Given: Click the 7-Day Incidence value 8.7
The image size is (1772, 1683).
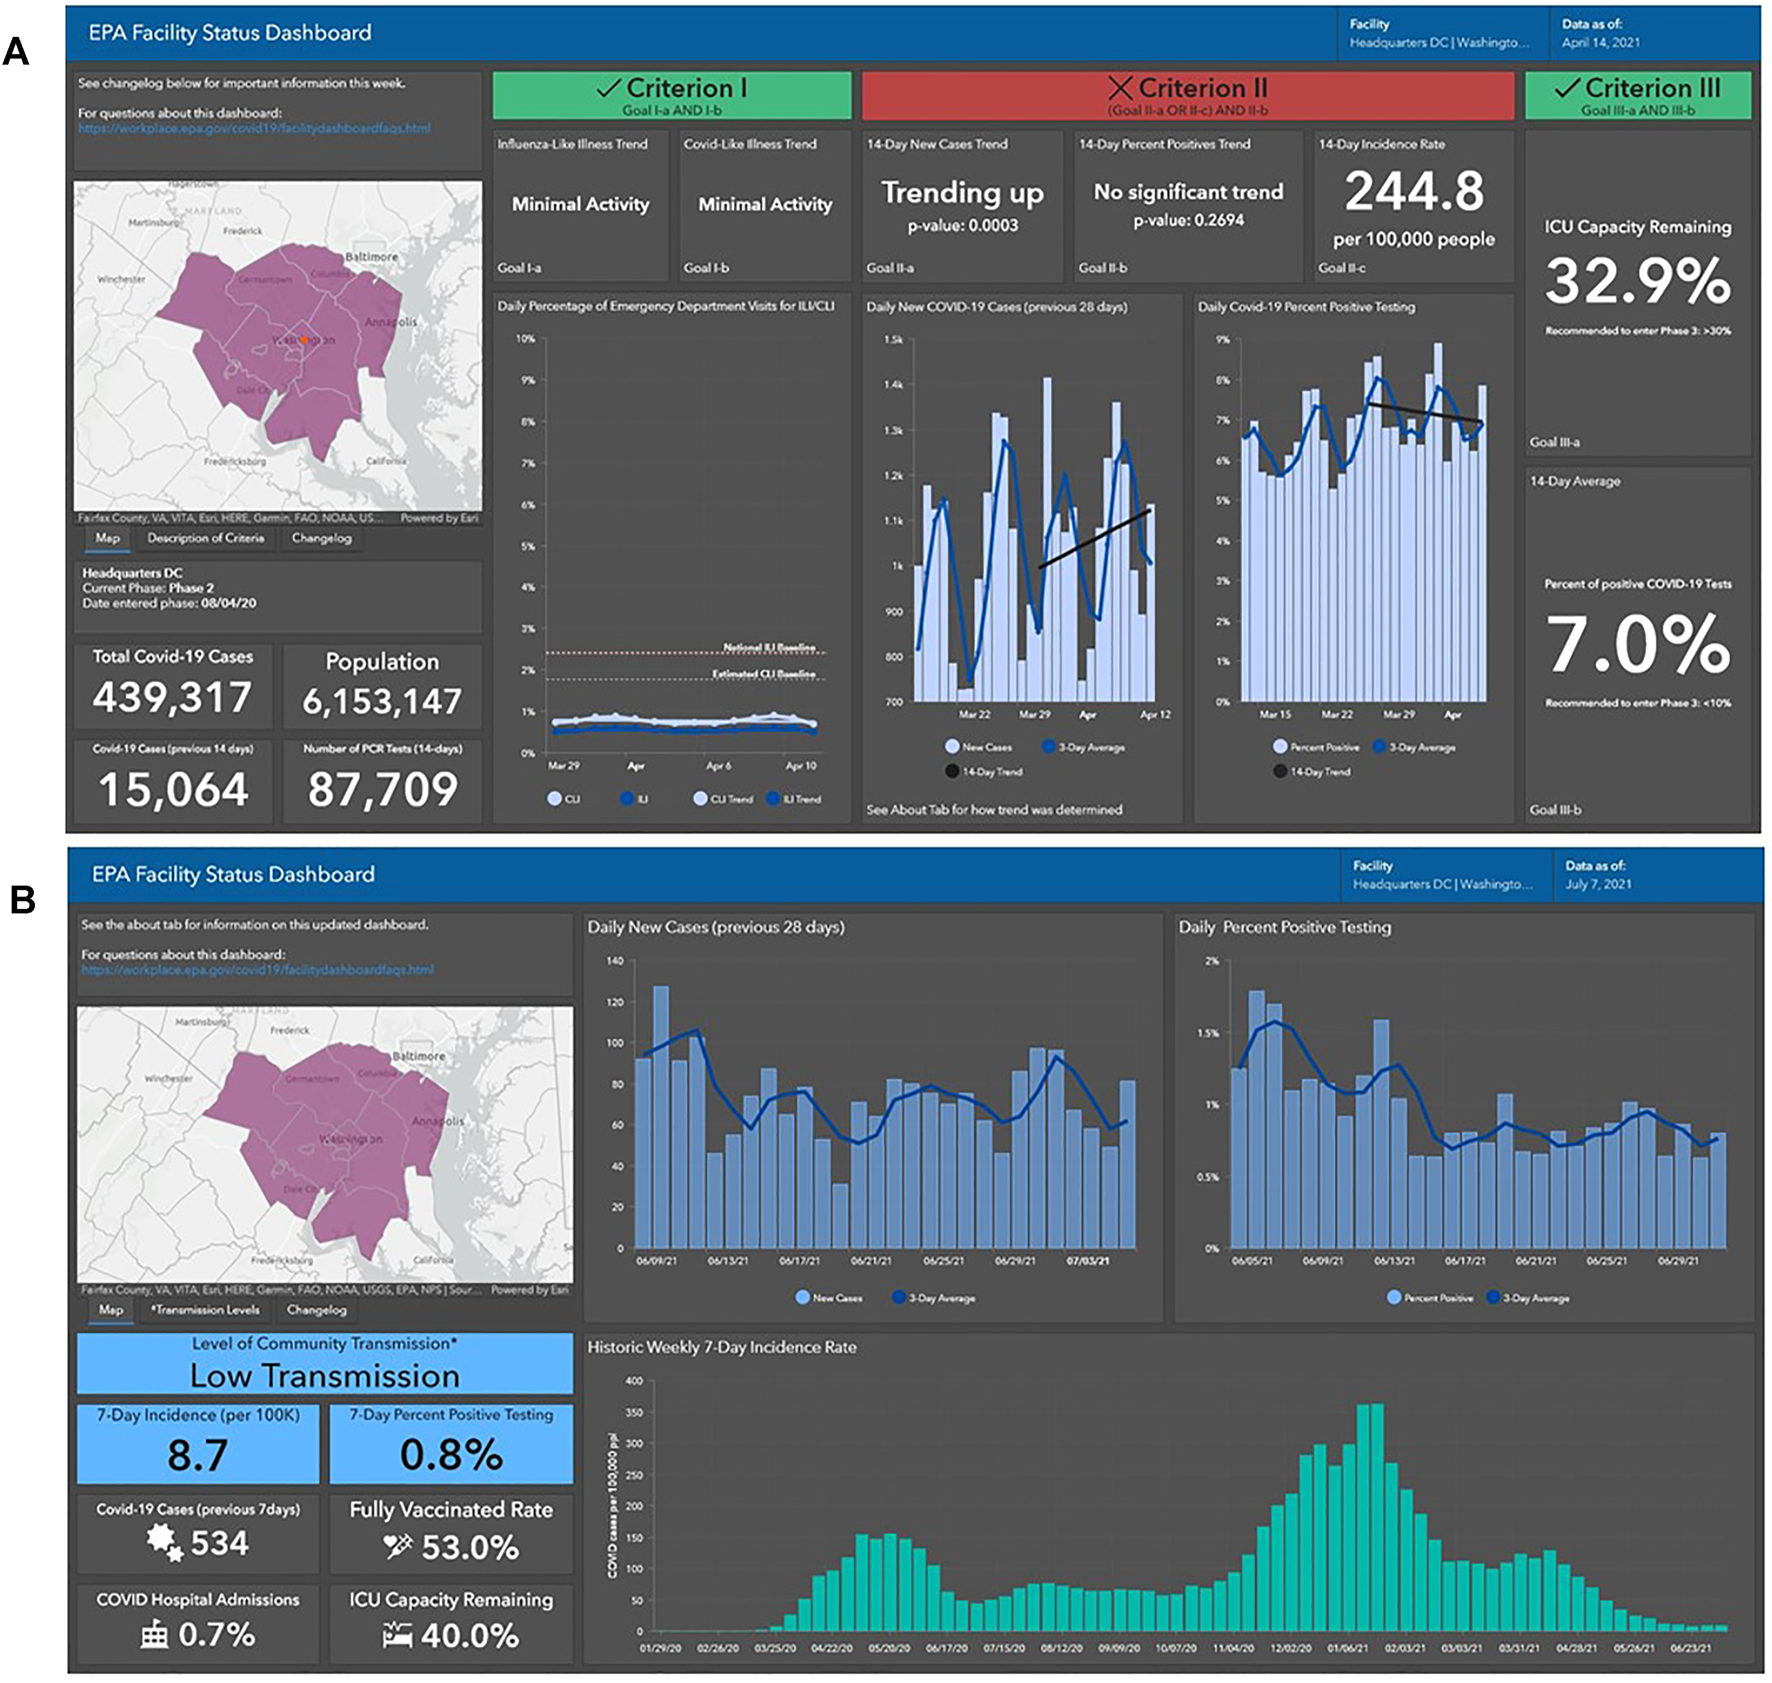Looking at the screenshot, I should click(x=198, y=1455).
